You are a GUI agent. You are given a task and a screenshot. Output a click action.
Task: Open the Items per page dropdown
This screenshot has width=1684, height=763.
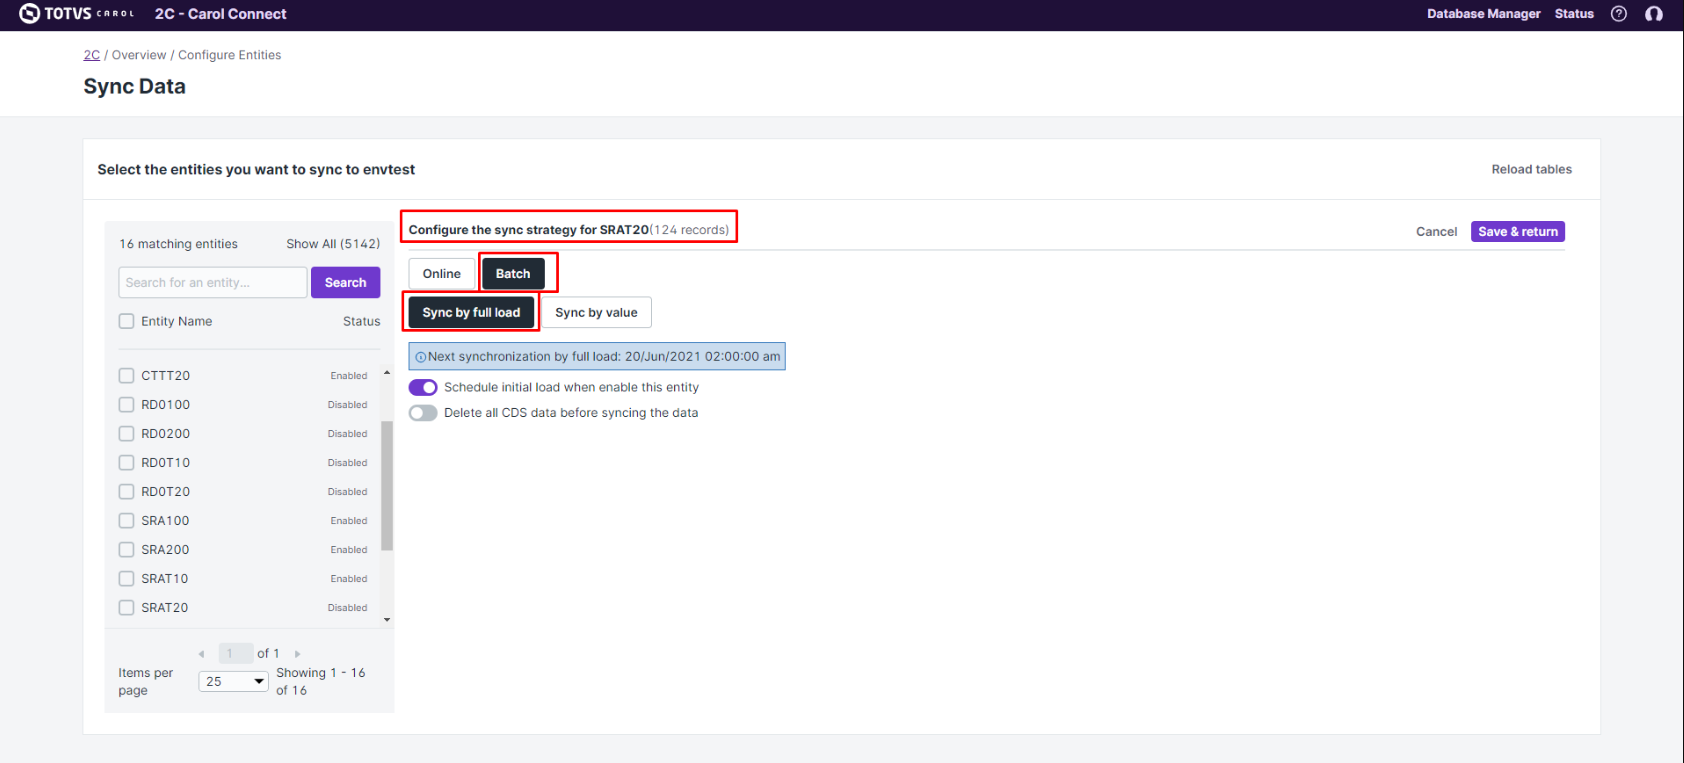pos(235,682)
